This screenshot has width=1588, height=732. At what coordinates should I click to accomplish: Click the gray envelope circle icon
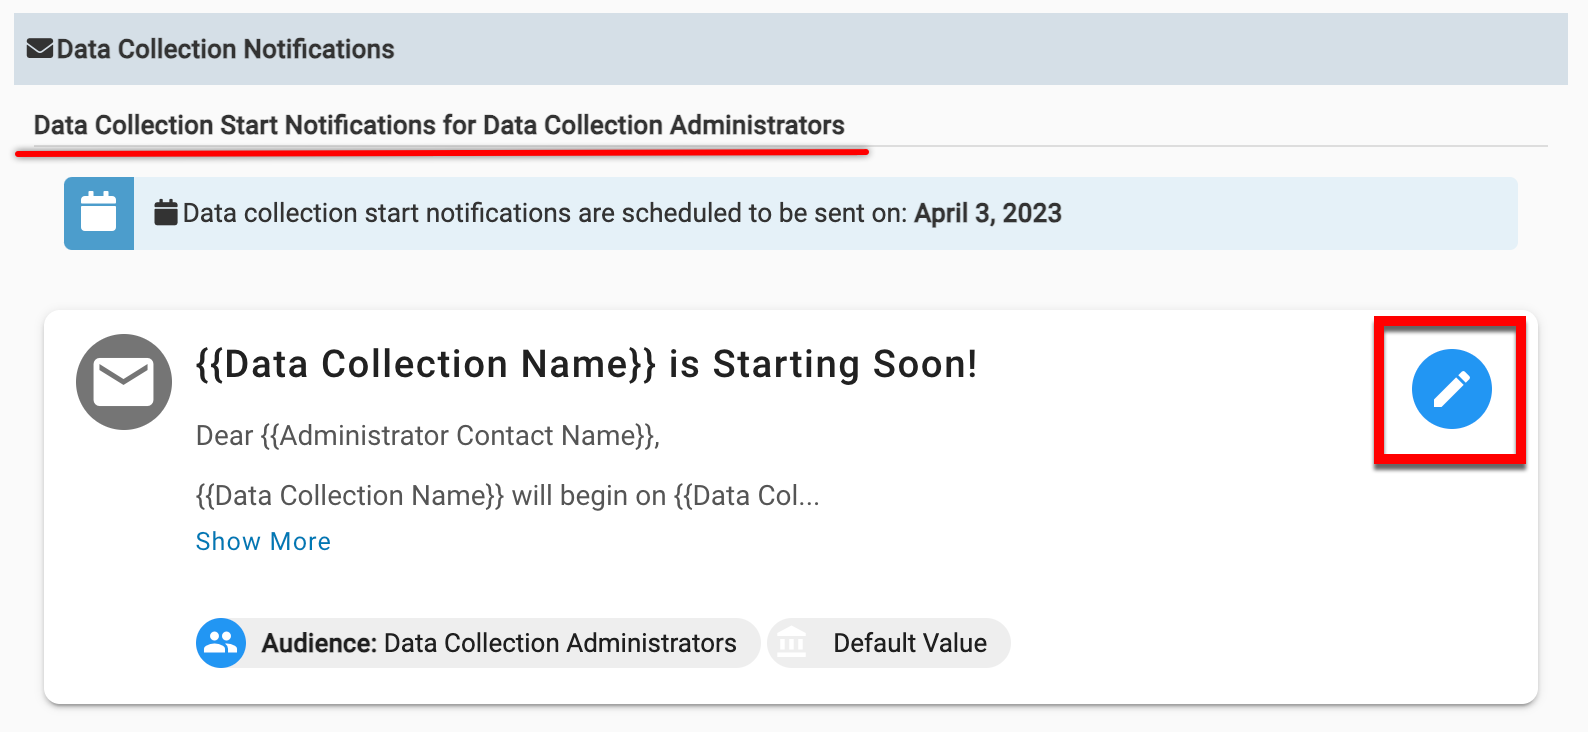[x=124, y=382]
